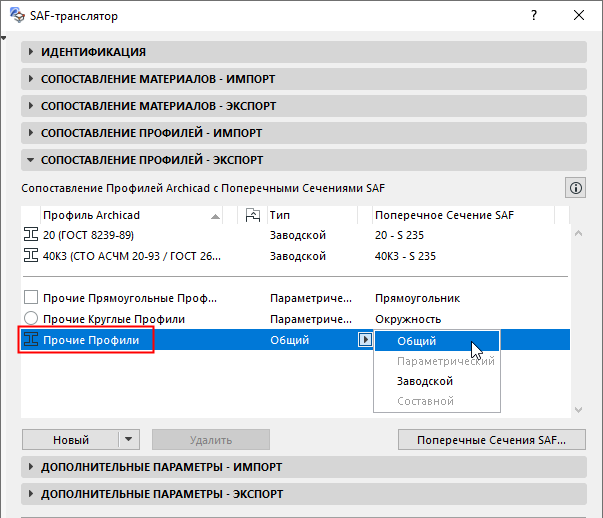The image size is (603, 518).
Task: Expand the ИДЕНТИФИКАЦИЯ section
Action: pos(304,52)
